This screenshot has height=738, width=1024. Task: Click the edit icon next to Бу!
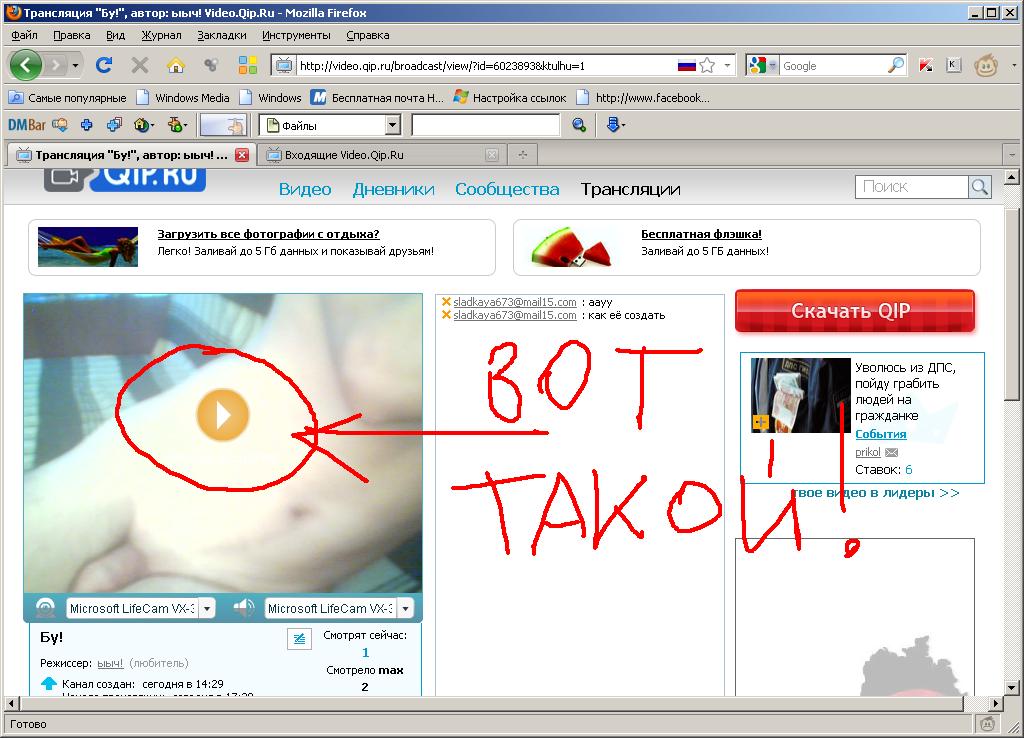pos(299,639)
